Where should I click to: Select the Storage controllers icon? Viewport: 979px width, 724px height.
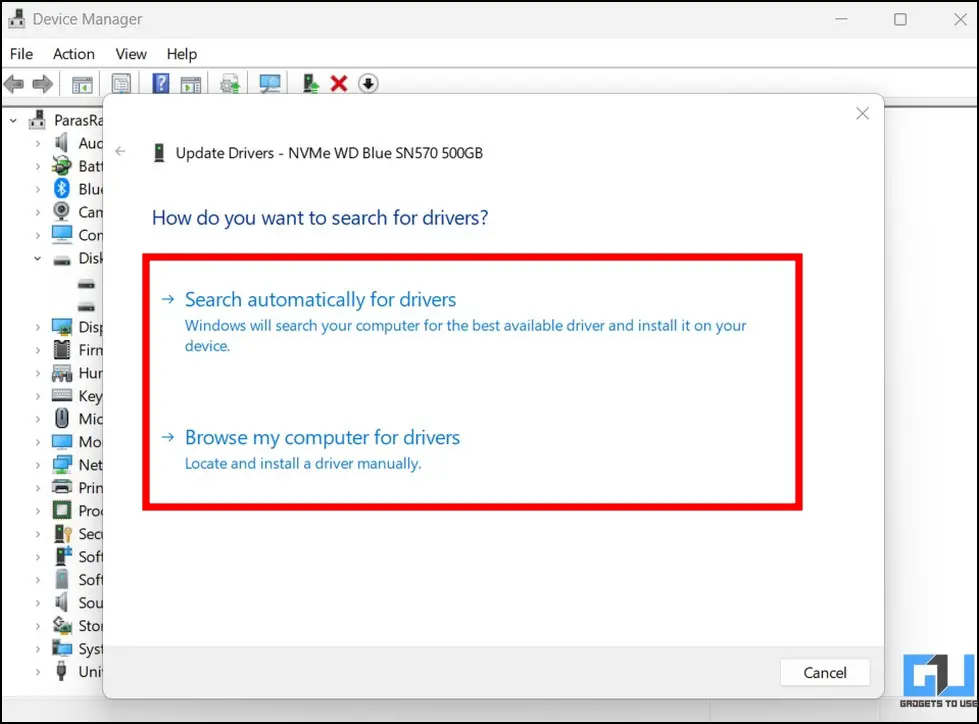62,625
